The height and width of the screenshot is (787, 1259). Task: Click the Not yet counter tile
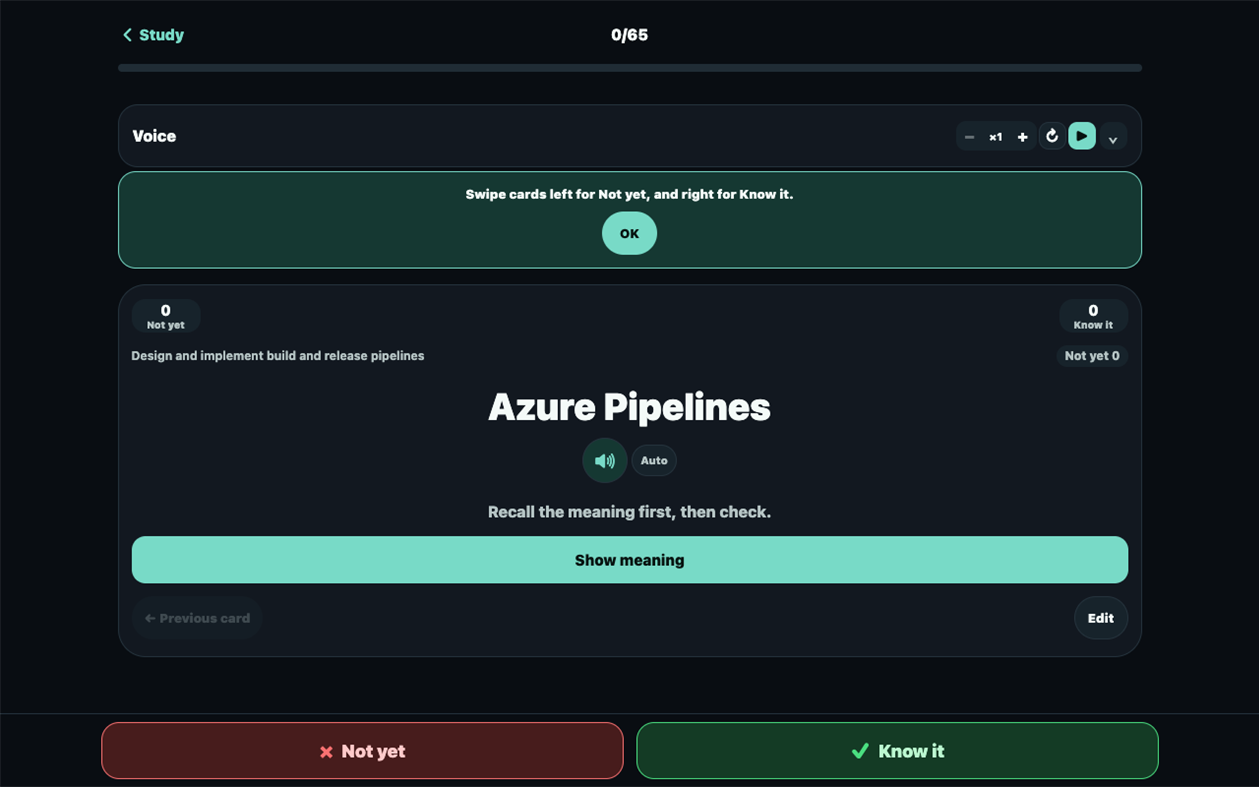[166, 316]
